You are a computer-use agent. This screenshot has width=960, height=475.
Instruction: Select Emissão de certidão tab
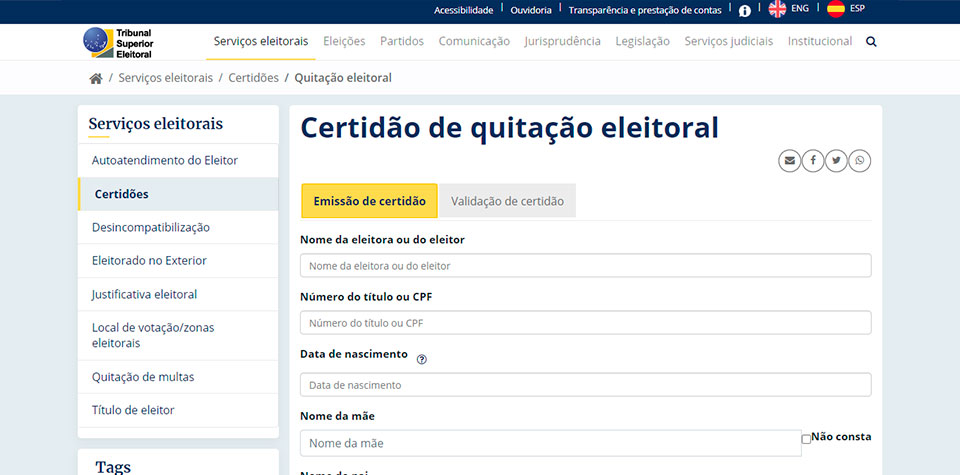pyautogui.click(x=369, y=201)
